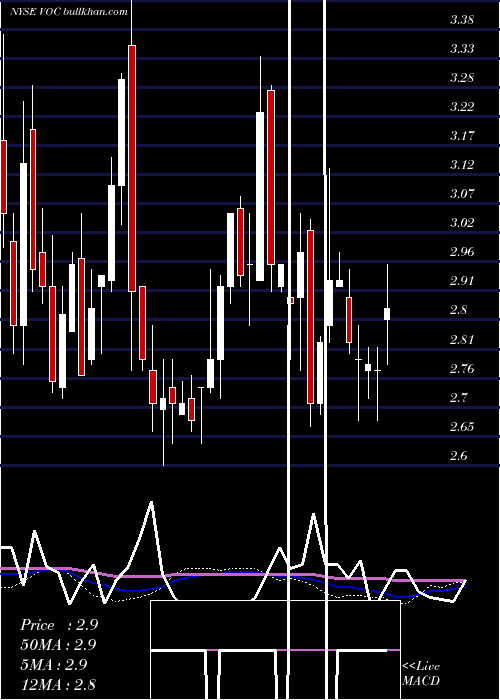This screenshot has height=700, width=500.
Task: Click the tallest red candlestick reaching 3.33
Action: coord(132,168)
